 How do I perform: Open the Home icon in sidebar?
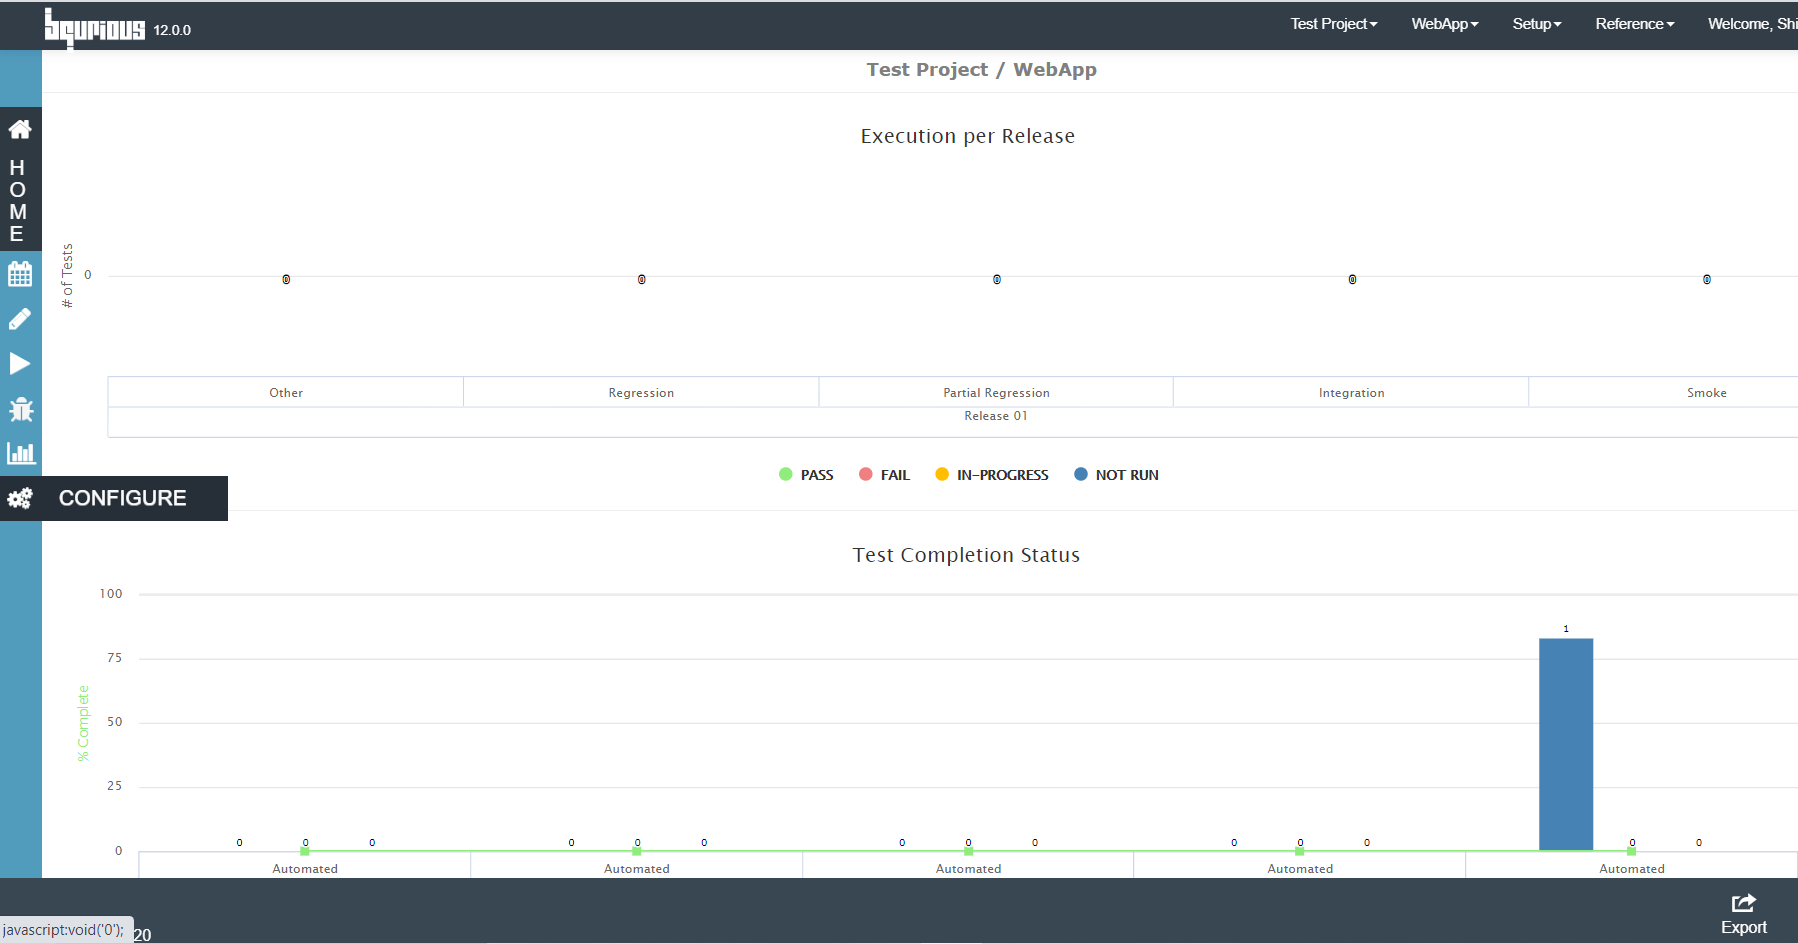pyautogui.click(x=20, y=129)
